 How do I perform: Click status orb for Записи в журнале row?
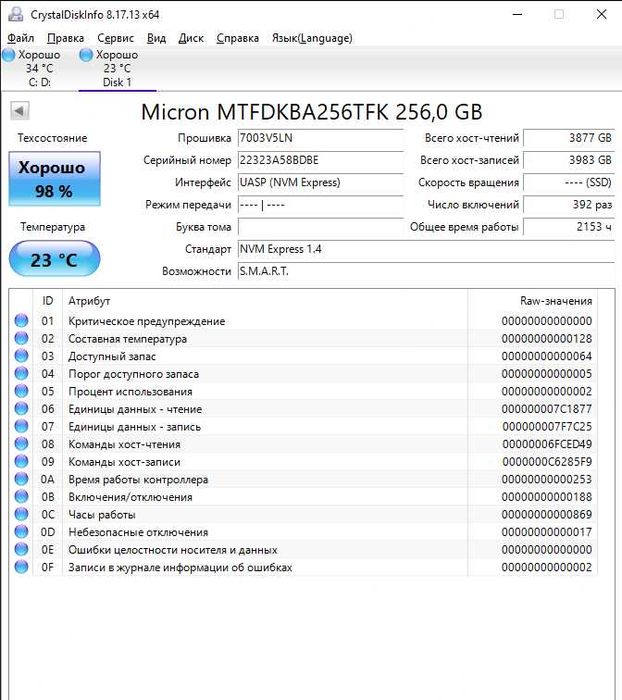pyautogui.click(x=21, y=567)
